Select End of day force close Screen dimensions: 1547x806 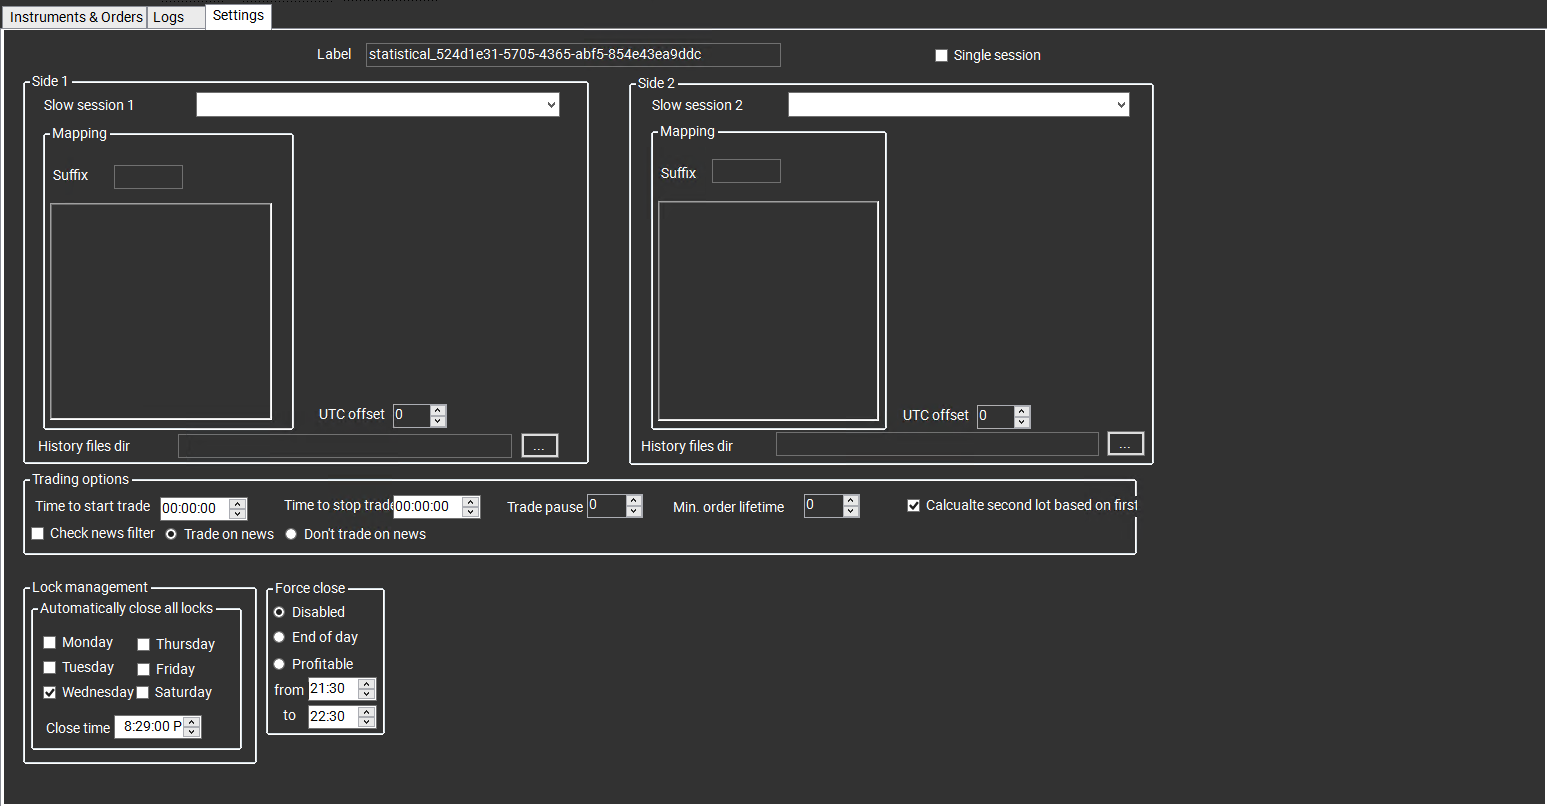(279, 637)
